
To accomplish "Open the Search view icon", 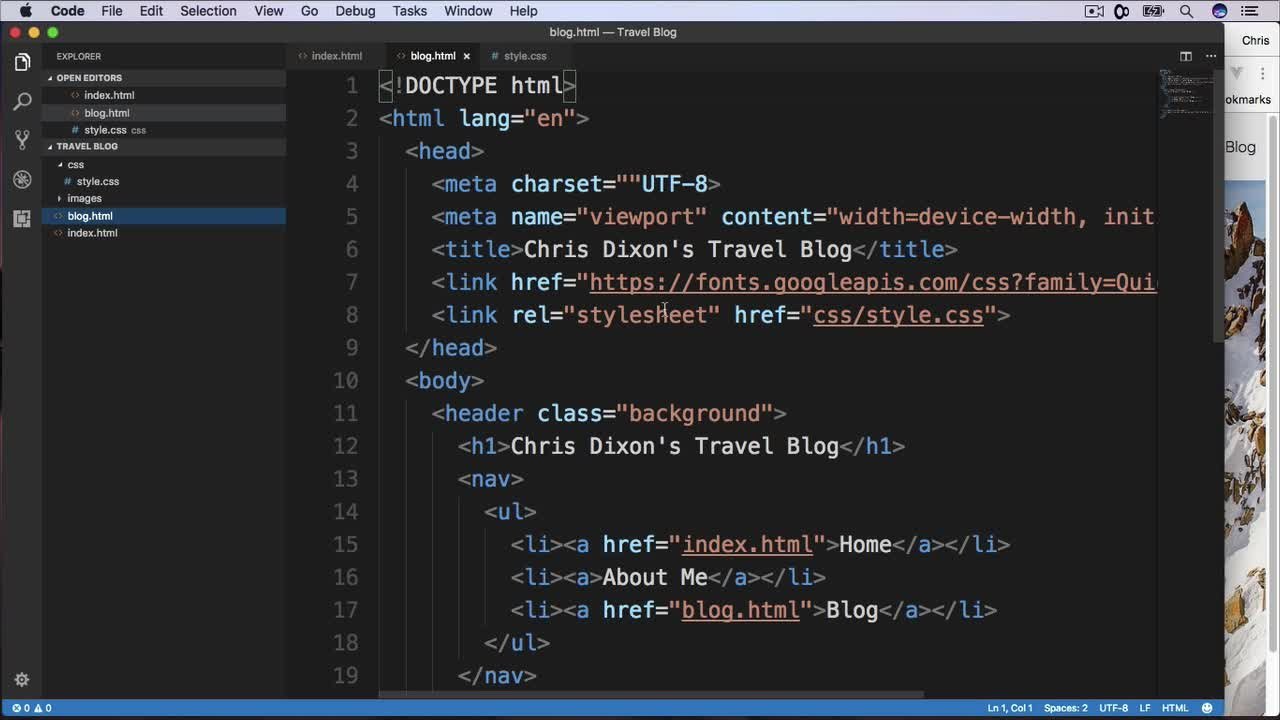I will (x=22, y=101).
